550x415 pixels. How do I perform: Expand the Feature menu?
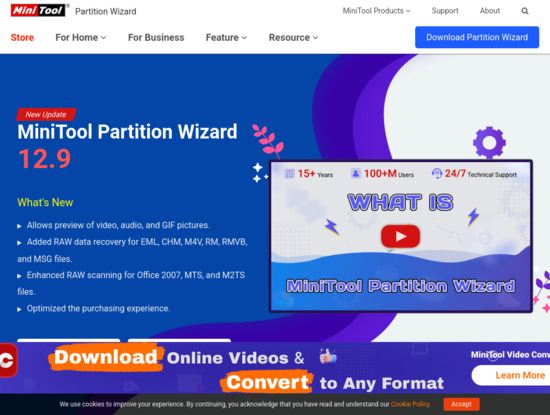226,38
